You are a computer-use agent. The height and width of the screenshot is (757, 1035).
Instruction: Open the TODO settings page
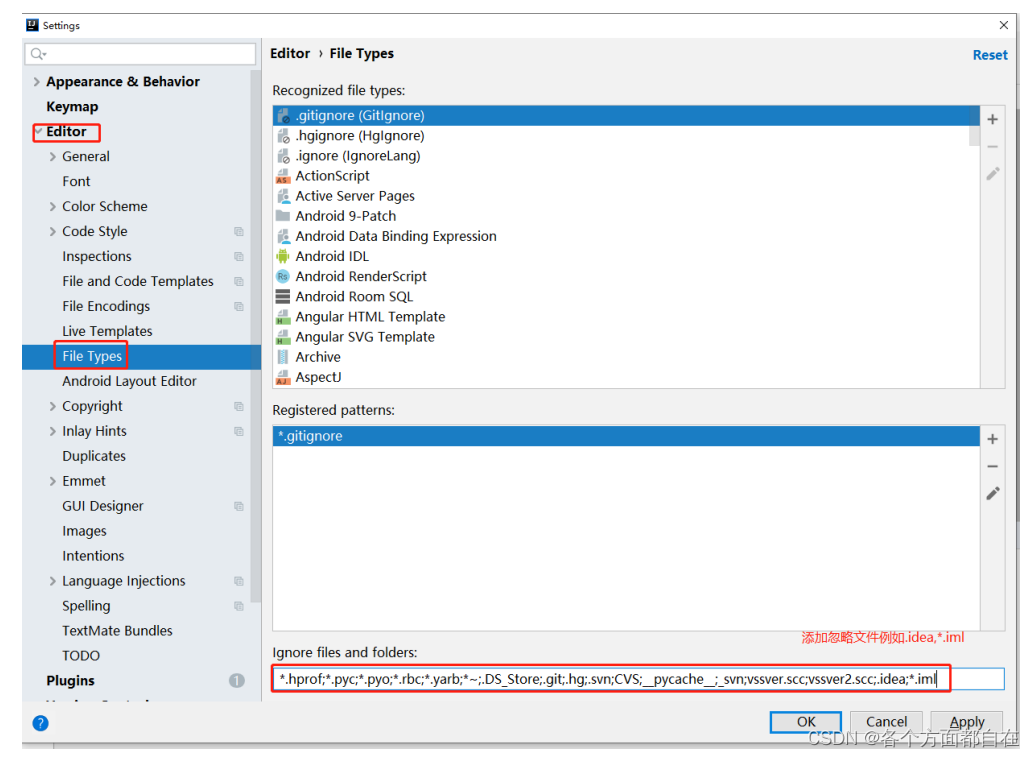click(x=81, y=656)
